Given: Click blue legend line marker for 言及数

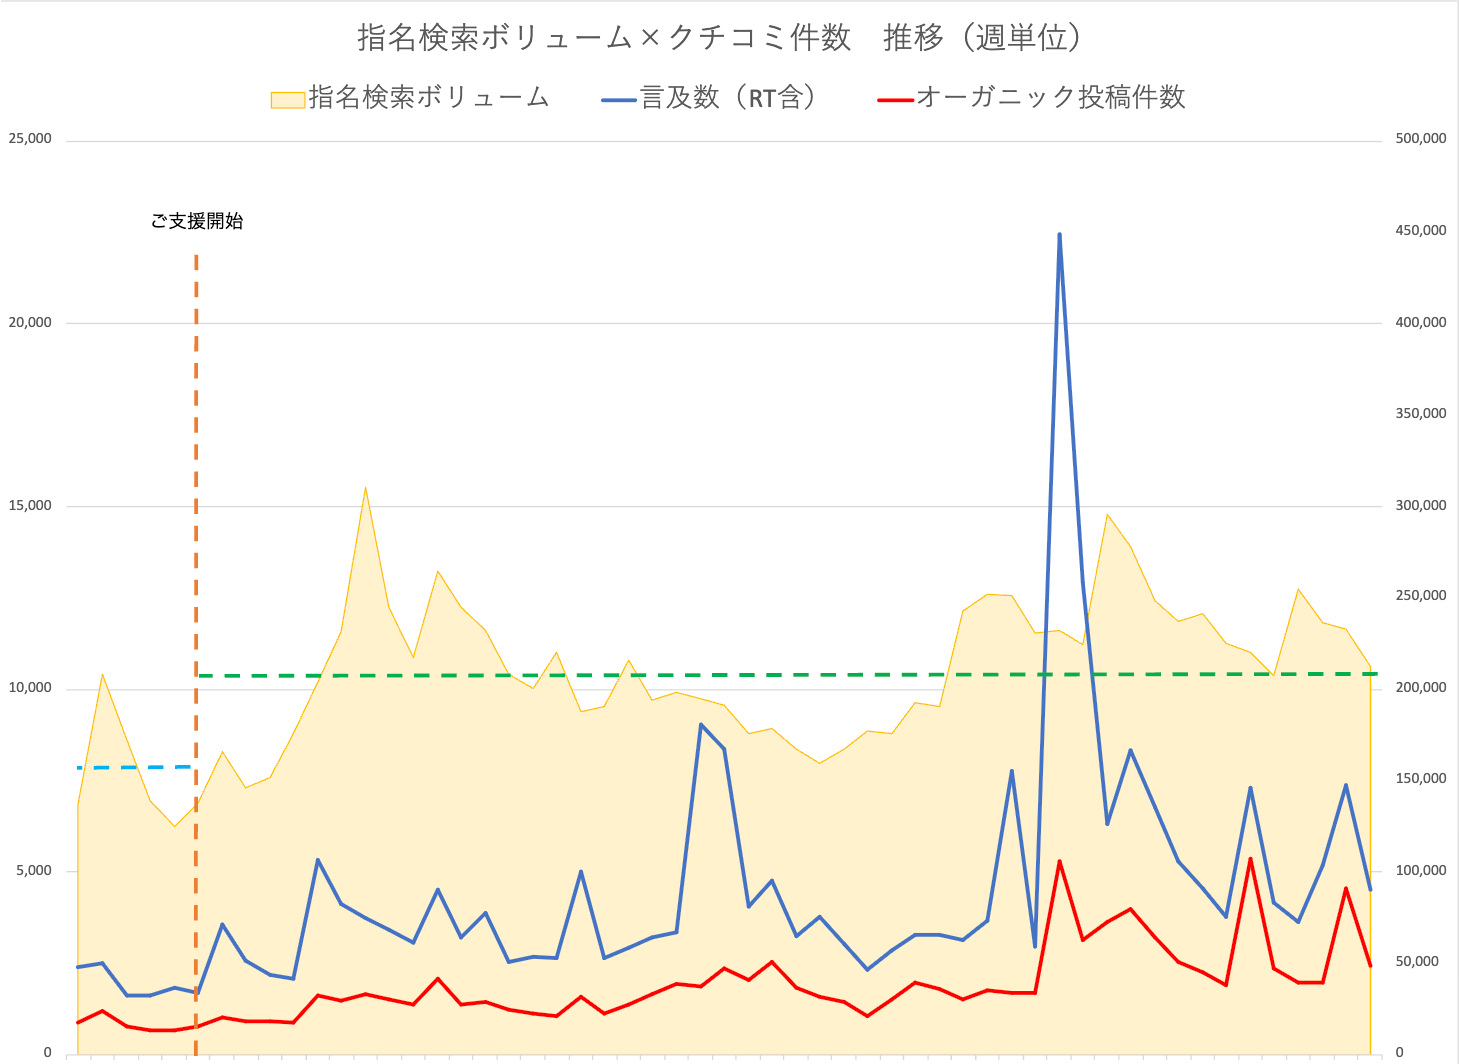Looking at the screenshot, I should pos(619,99).
